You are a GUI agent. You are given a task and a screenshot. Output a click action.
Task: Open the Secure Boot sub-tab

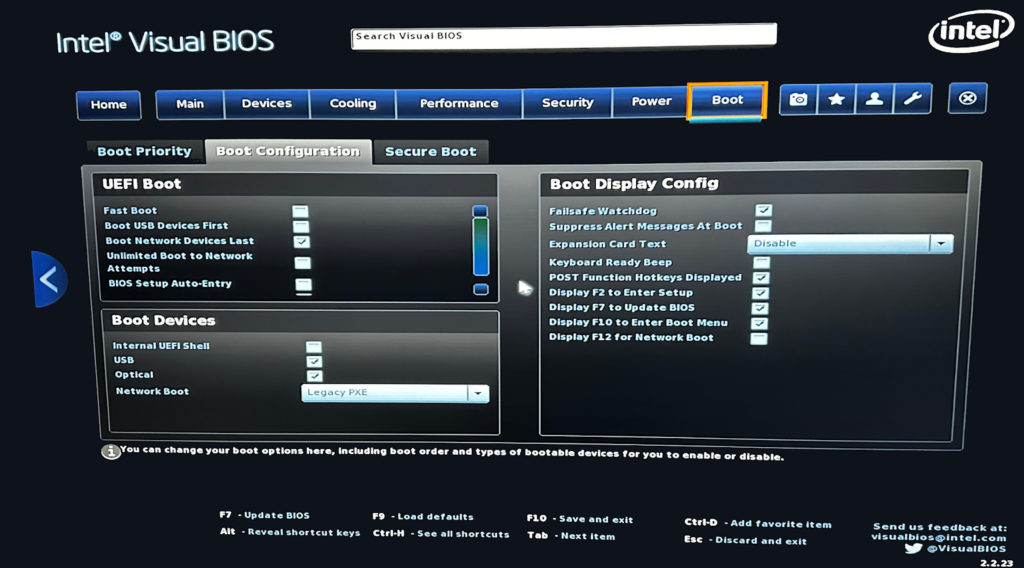430,151
